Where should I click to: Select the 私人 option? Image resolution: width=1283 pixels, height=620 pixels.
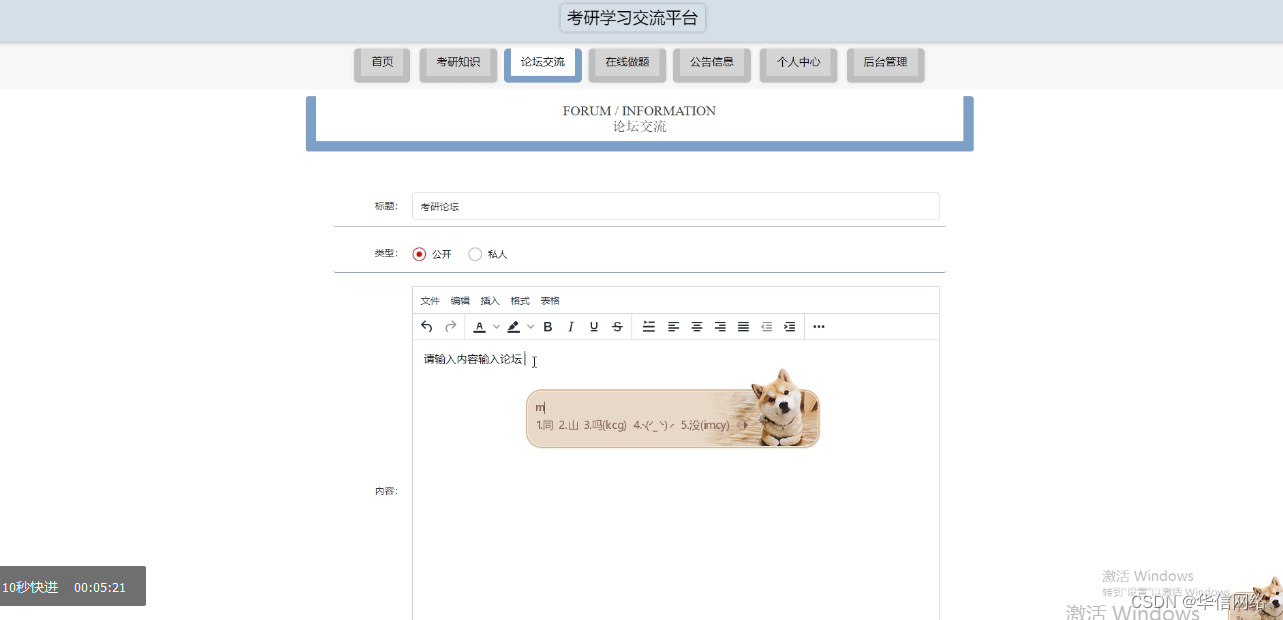[x=475, y=254]
